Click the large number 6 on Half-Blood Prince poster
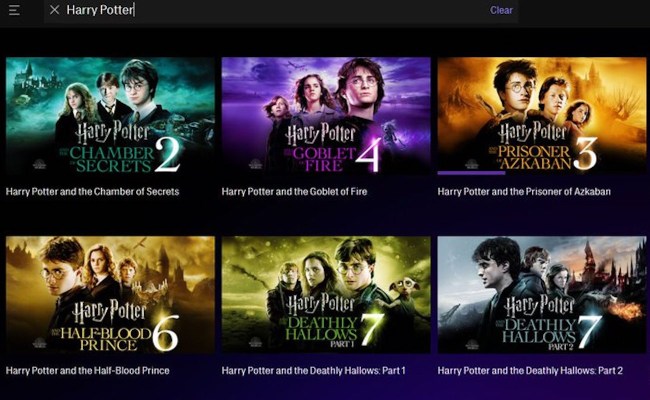The height and width of the screenshot is (400, 650). click(164, 334)
